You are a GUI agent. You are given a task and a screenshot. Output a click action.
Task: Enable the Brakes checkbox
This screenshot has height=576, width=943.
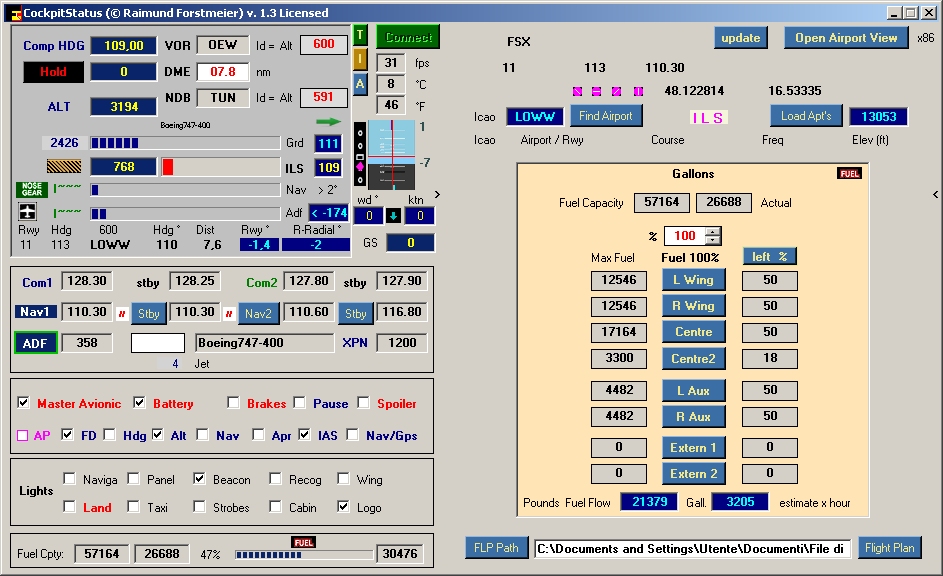(x=233, y=402)
